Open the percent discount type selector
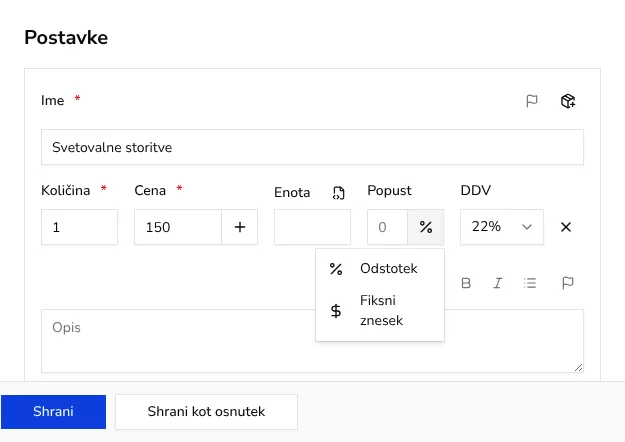The width and height of the screenshot is (625, 442). 425,227
